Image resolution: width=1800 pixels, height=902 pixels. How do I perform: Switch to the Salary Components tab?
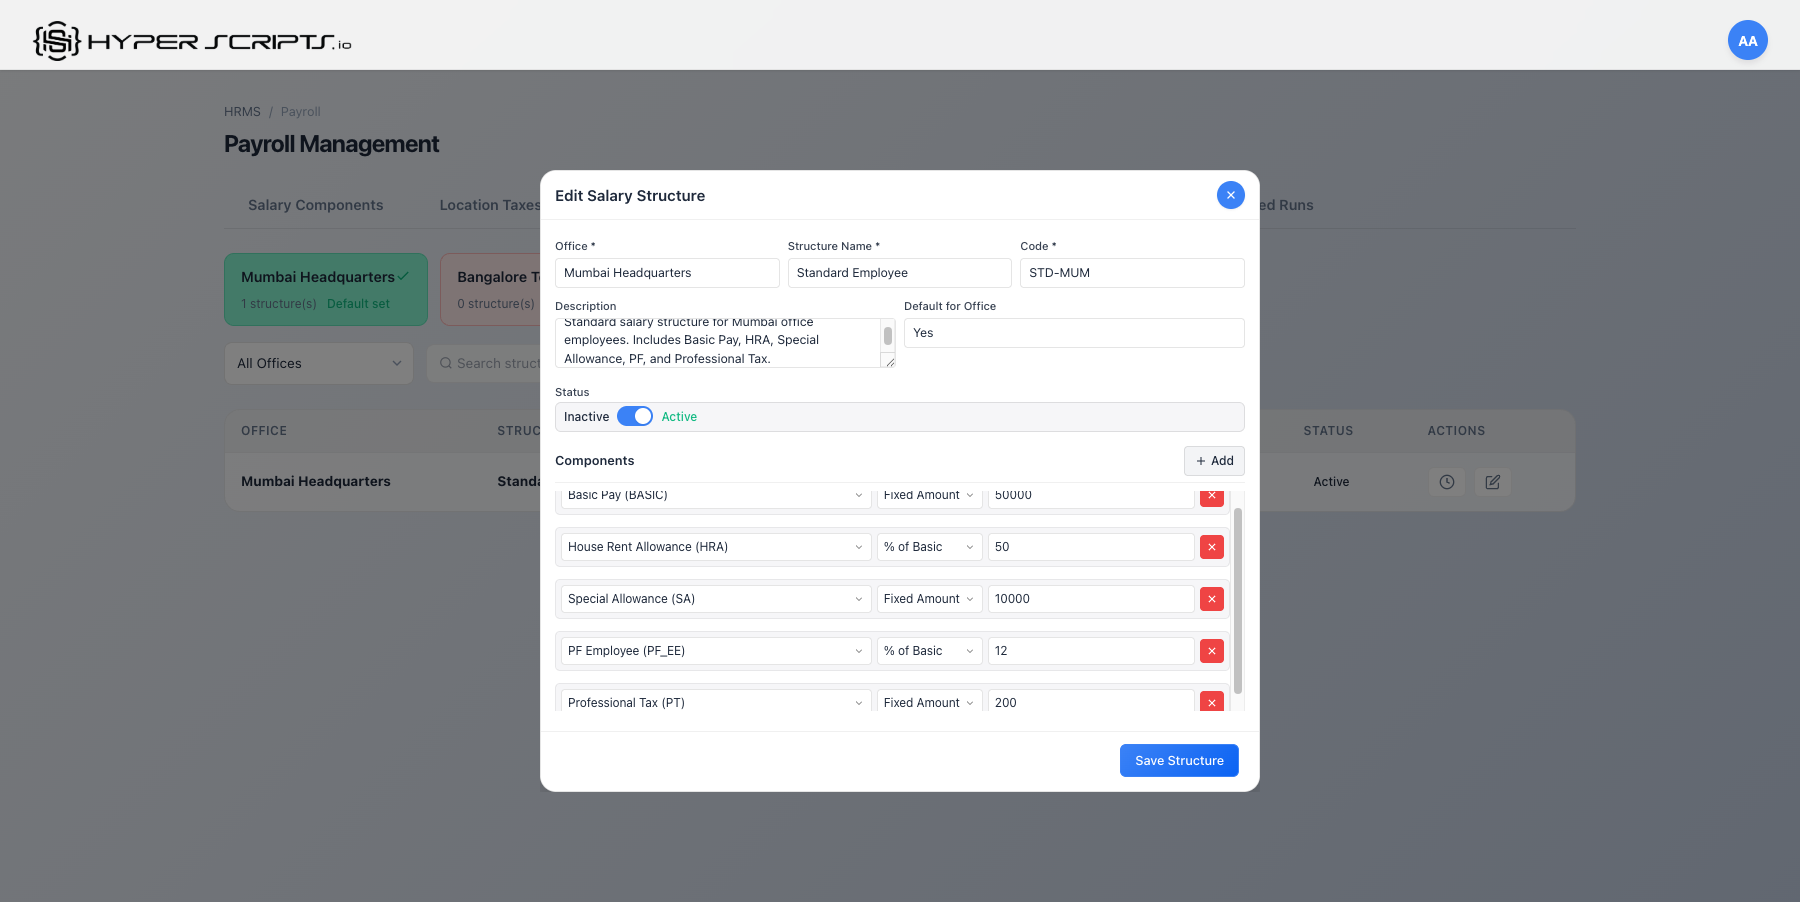[315, 205]
